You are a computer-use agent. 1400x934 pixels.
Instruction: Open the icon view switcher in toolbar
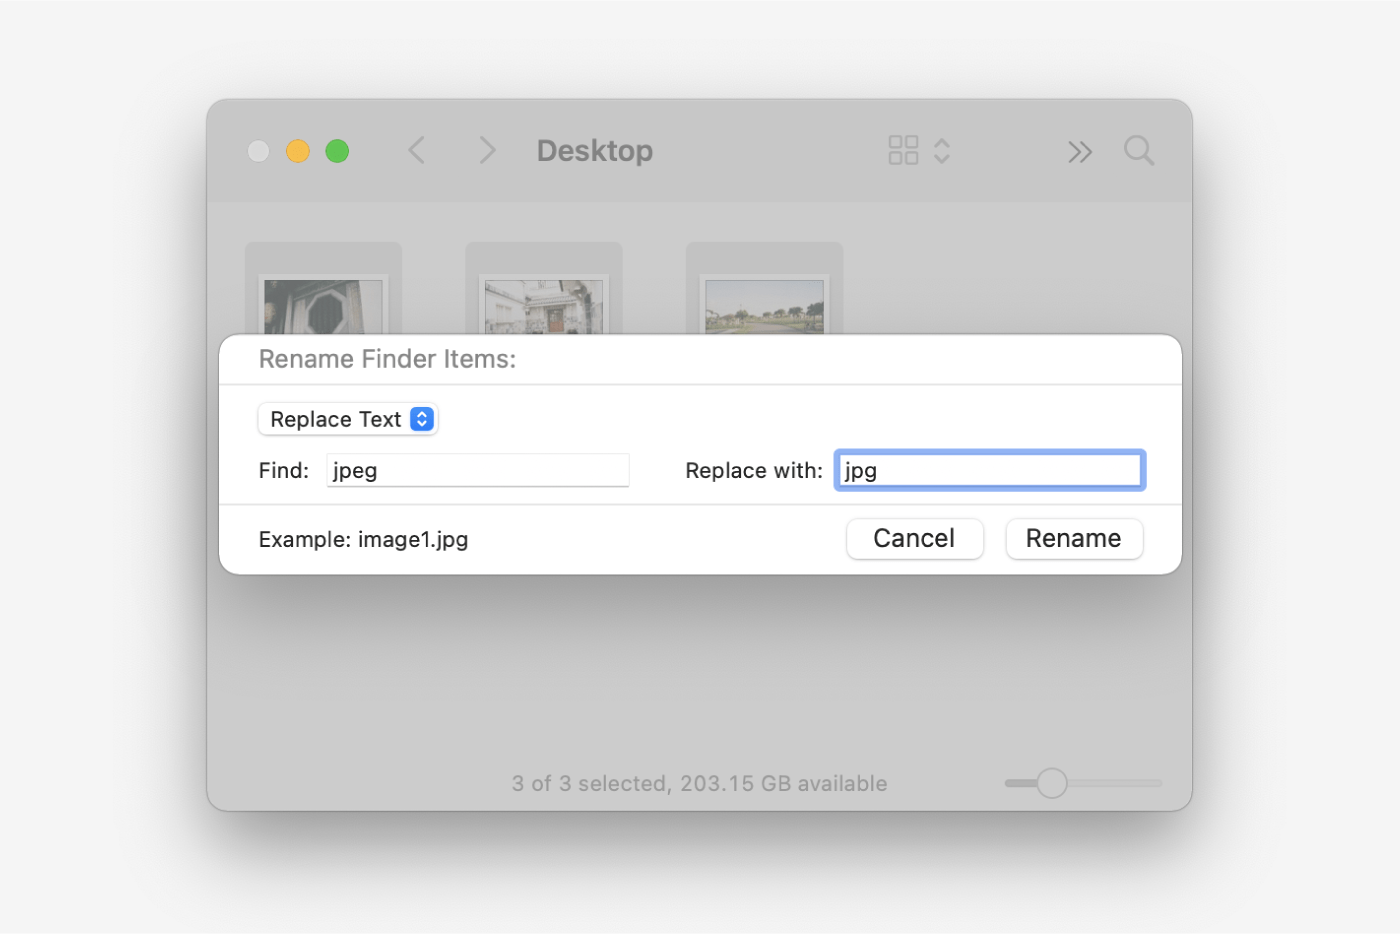(903, 151)
